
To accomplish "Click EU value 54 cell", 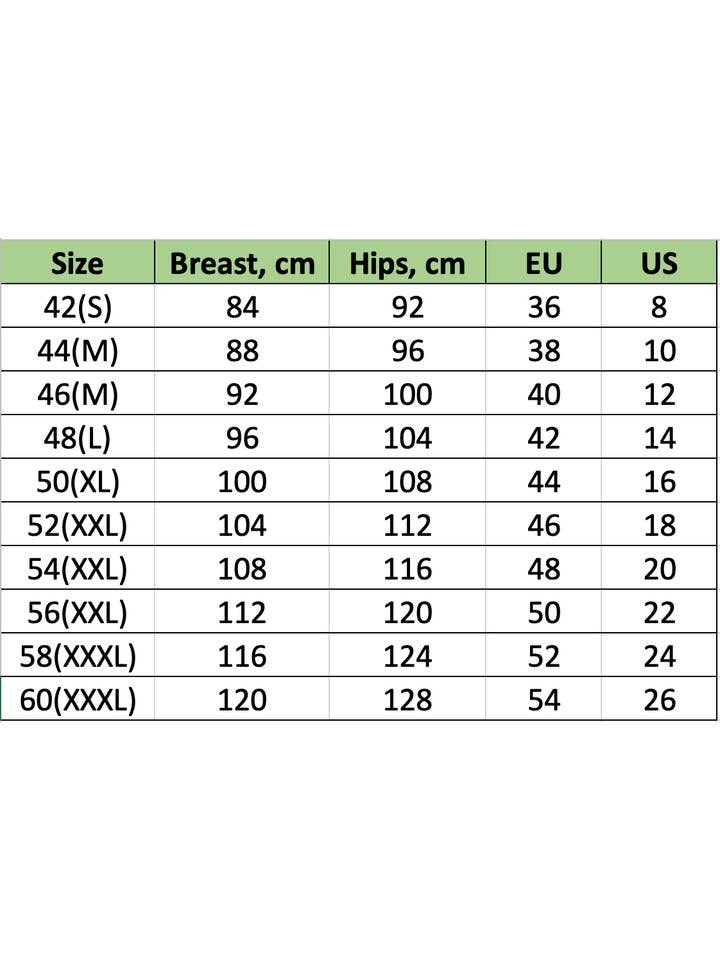I will [x=544, y=699].
